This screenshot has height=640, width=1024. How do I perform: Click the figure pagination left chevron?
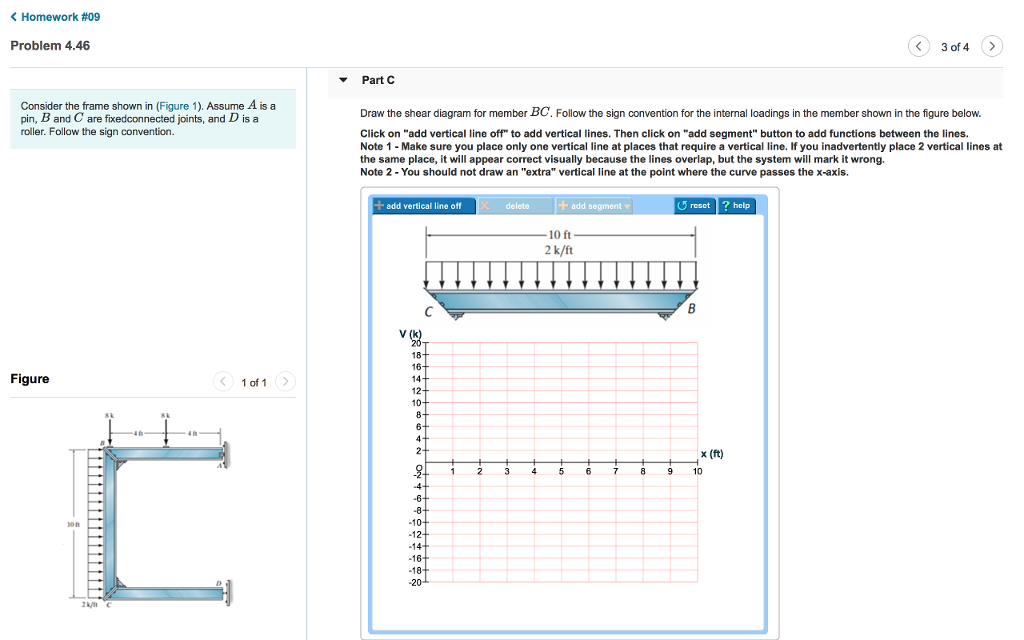tap(221, 381)
